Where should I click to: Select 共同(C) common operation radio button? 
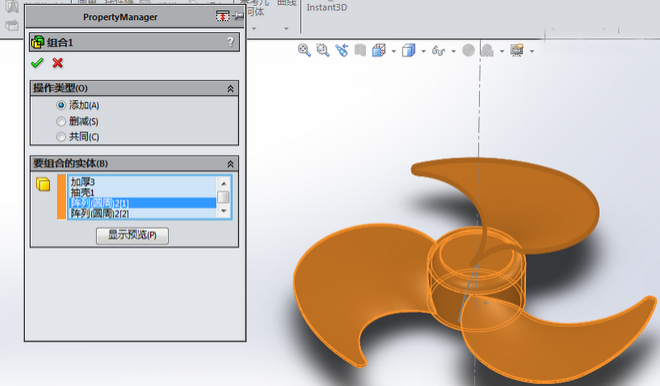(x=61, y=136)
